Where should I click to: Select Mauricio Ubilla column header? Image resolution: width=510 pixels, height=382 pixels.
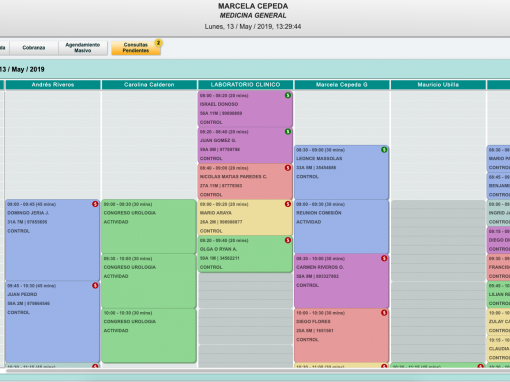pos(438,85)
